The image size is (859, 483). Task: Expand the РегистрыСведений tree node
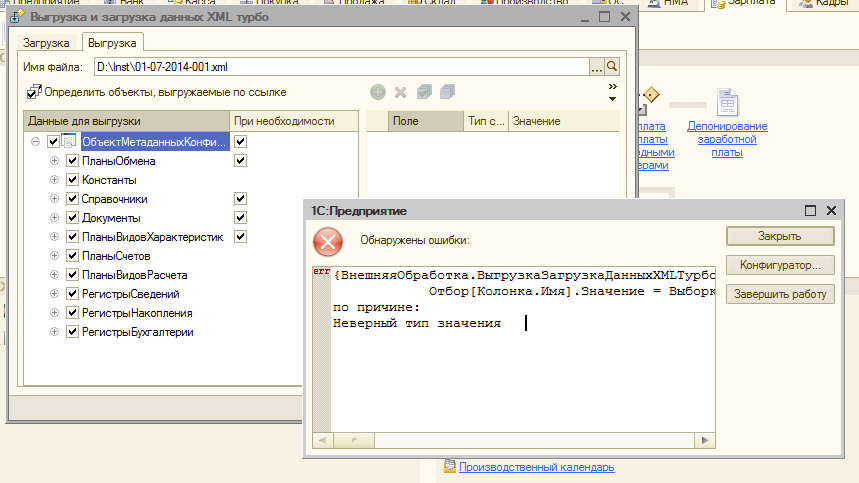tap(54, 294)
